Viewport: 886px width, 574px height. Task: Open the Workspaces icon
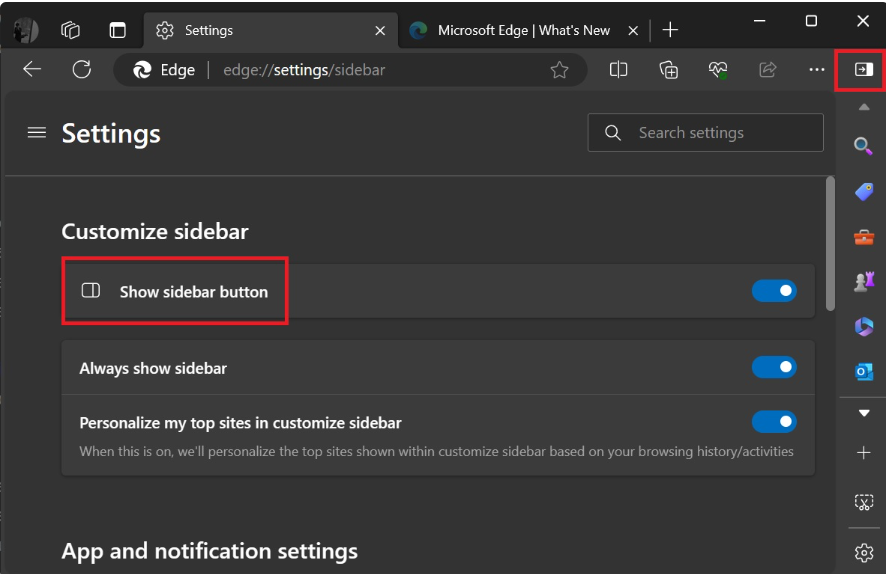pos(71,30)
